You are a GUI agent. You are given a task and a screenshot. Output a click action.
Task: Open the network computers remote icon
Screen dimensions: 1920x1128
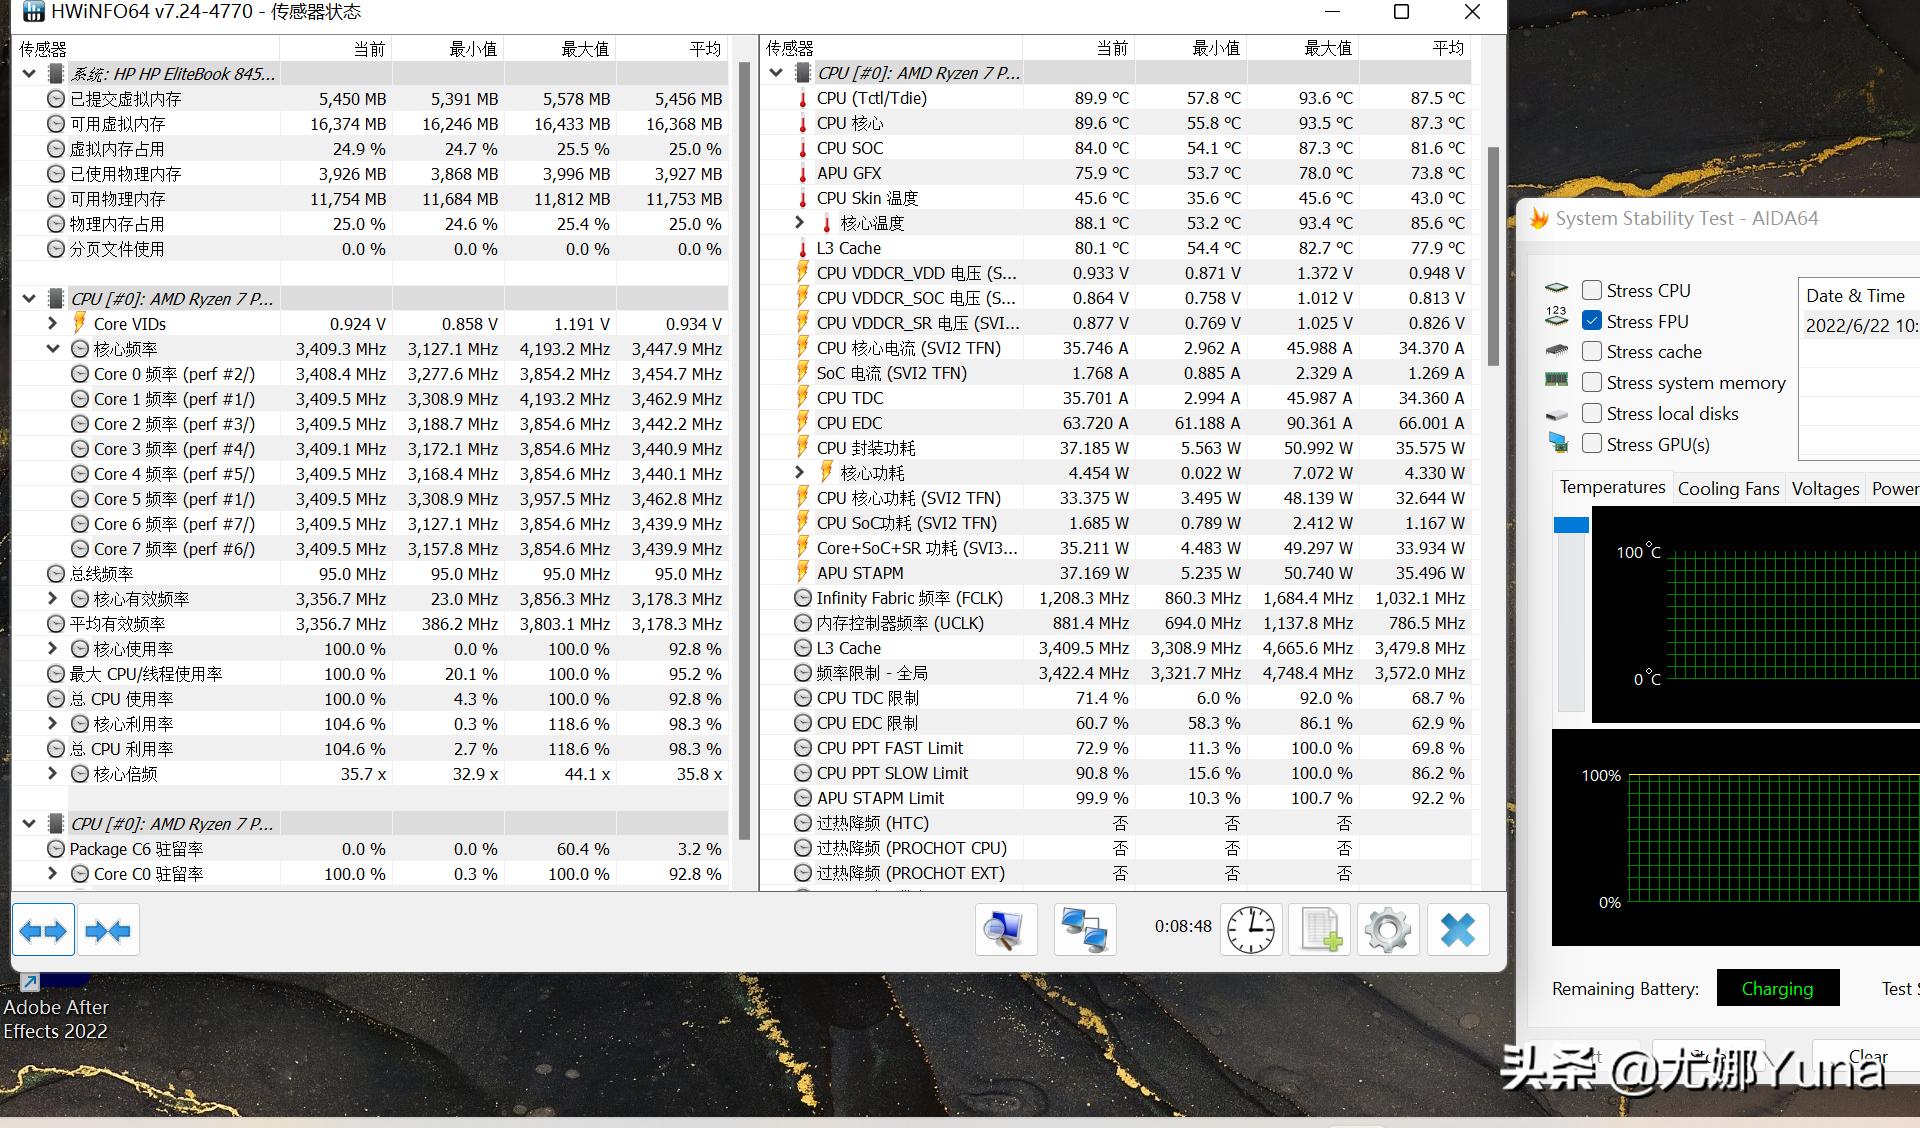pyautogui.click(x=1084, y=930)
